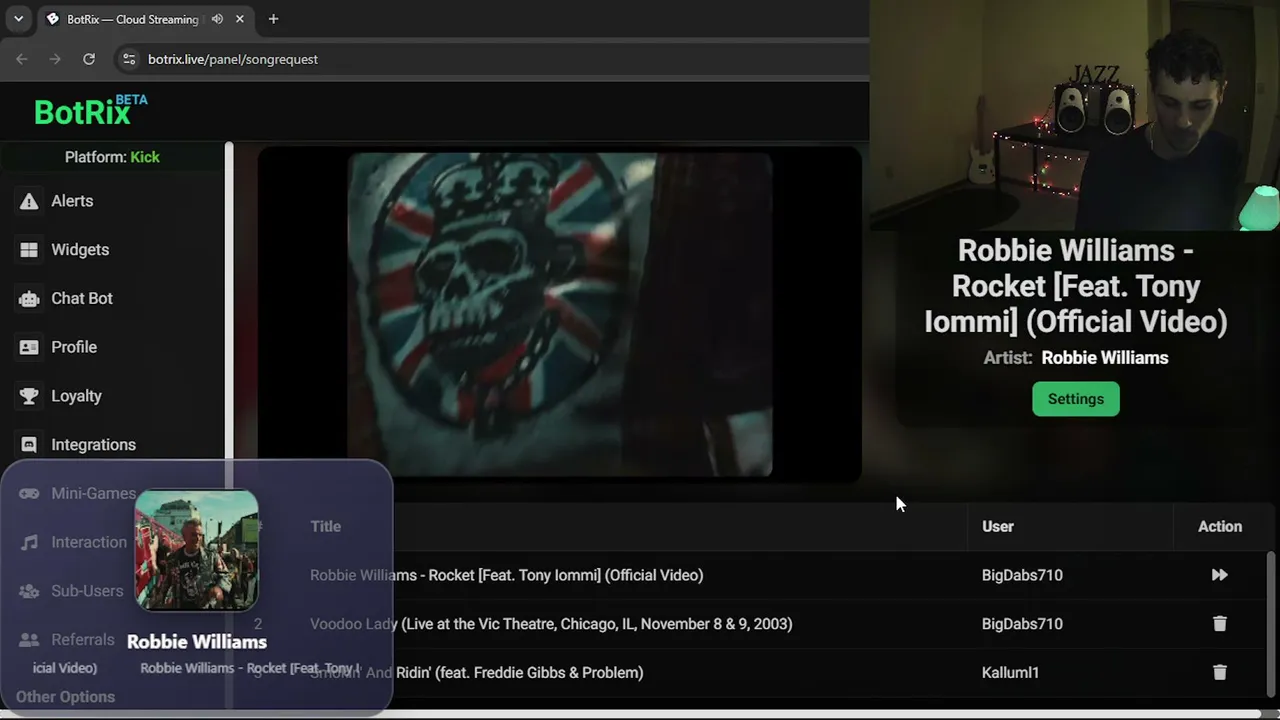This screenshot has width=1280, height=720.
Task: Go back to the previous page
Action: 22,59
